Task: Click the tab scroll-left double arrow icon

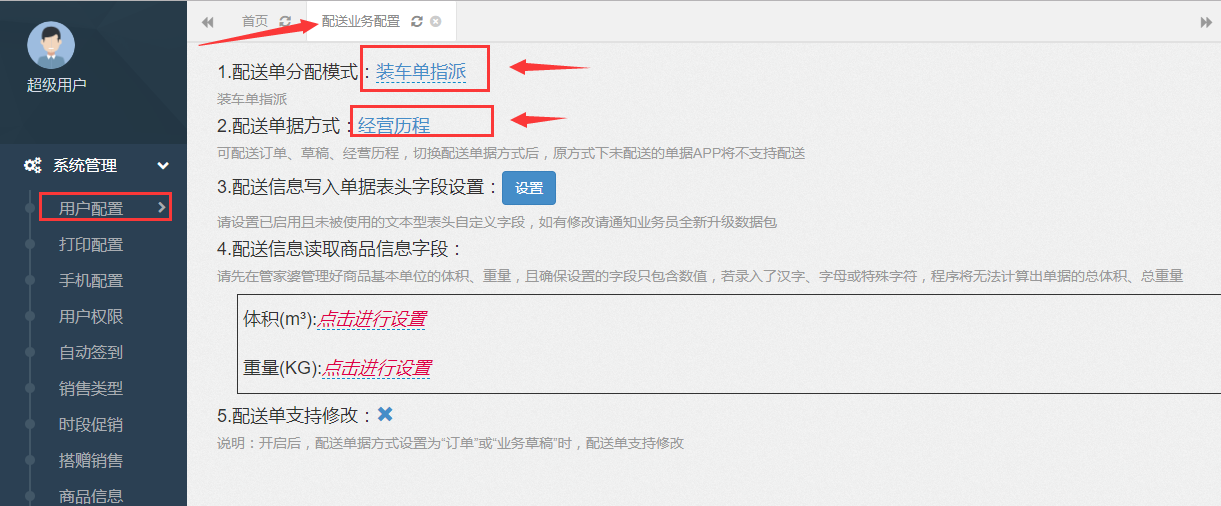Action: point(208,22)
